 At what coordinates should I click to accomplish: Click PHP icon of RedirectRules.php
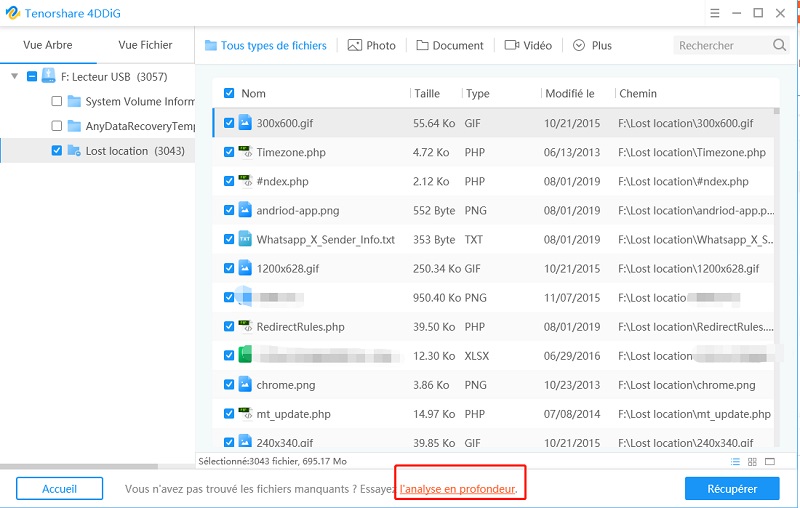click(x=245, y=326)
